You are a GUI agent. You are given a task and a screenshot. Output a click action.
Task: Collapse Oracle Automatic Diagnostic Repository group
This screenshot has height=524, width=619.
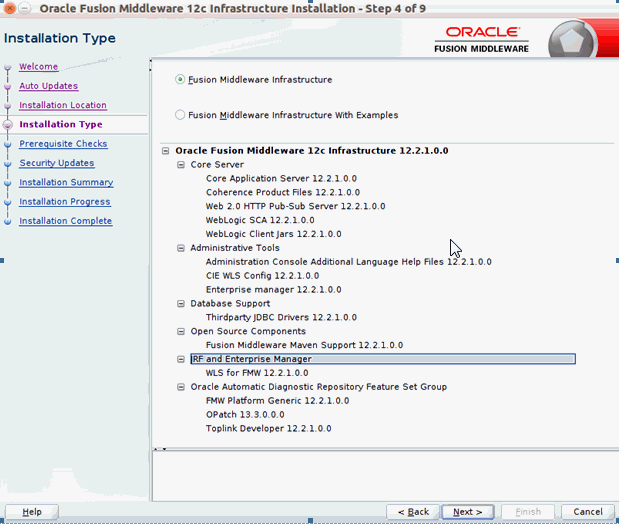click(x=181, y=387)
